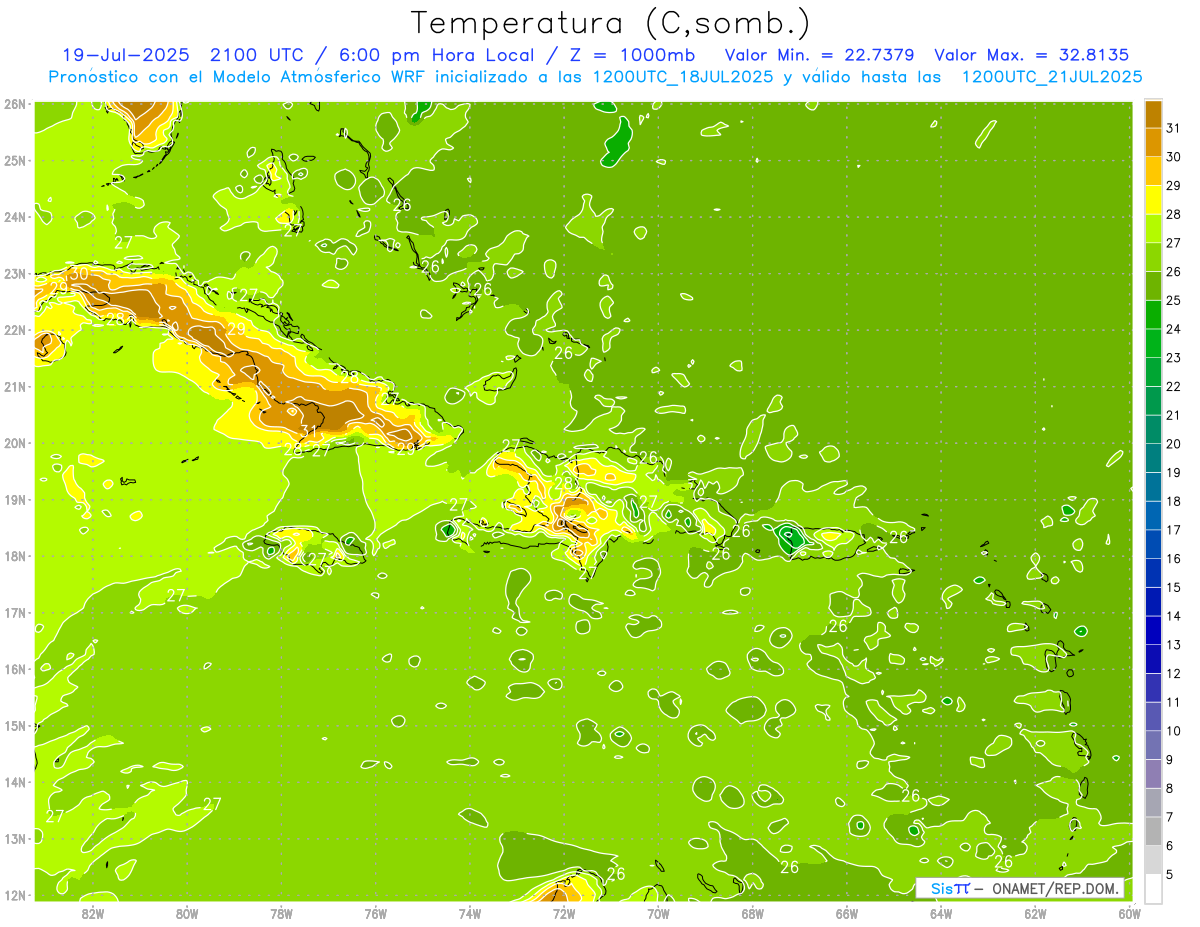This screenshot has height=927, width=1200.
Task: Click the "70W" longitude axis label
Action: 658,913
